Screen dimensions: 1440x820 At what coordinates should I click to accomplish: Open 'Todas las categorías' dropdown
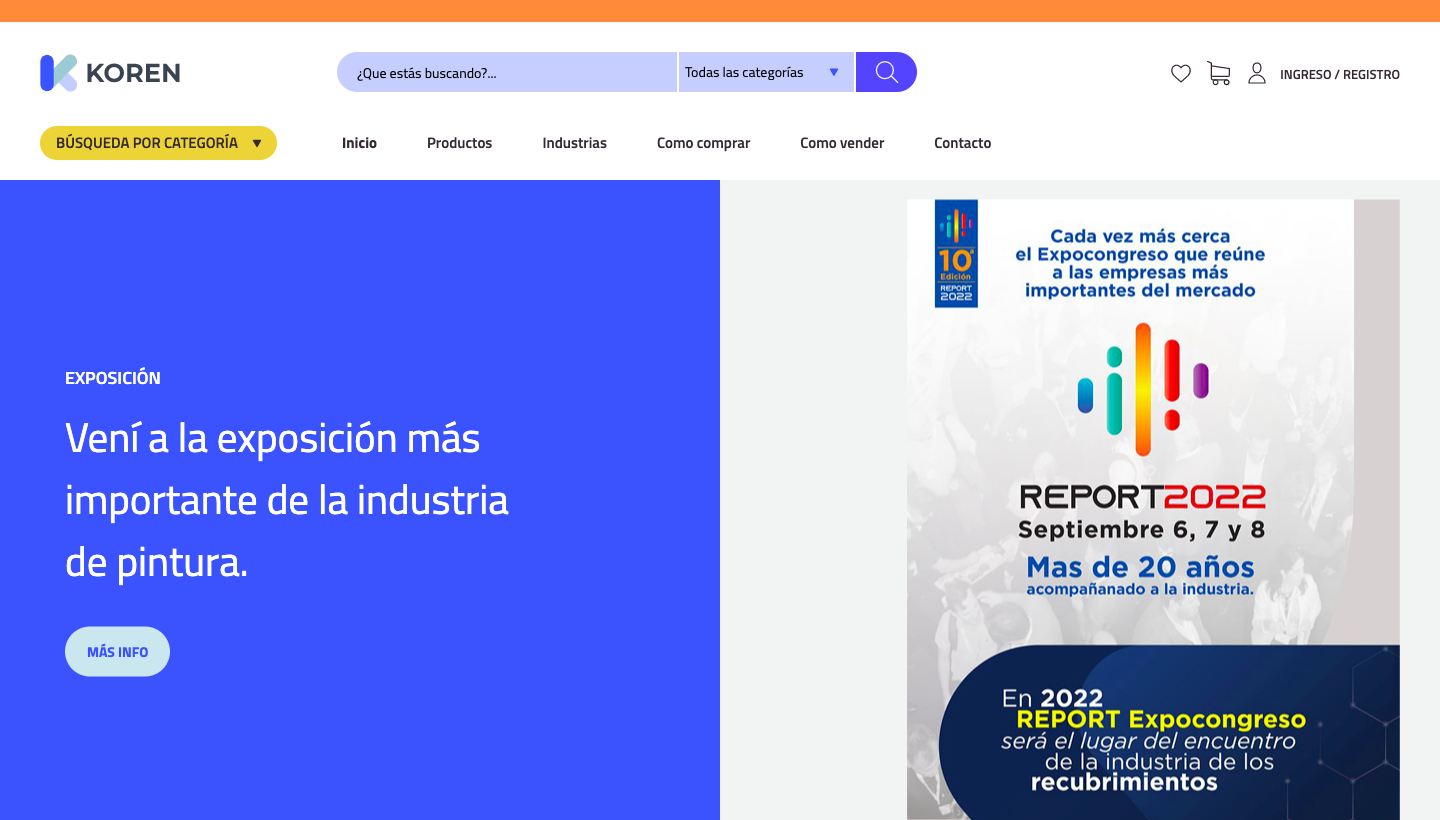click(x=766, y=72)
